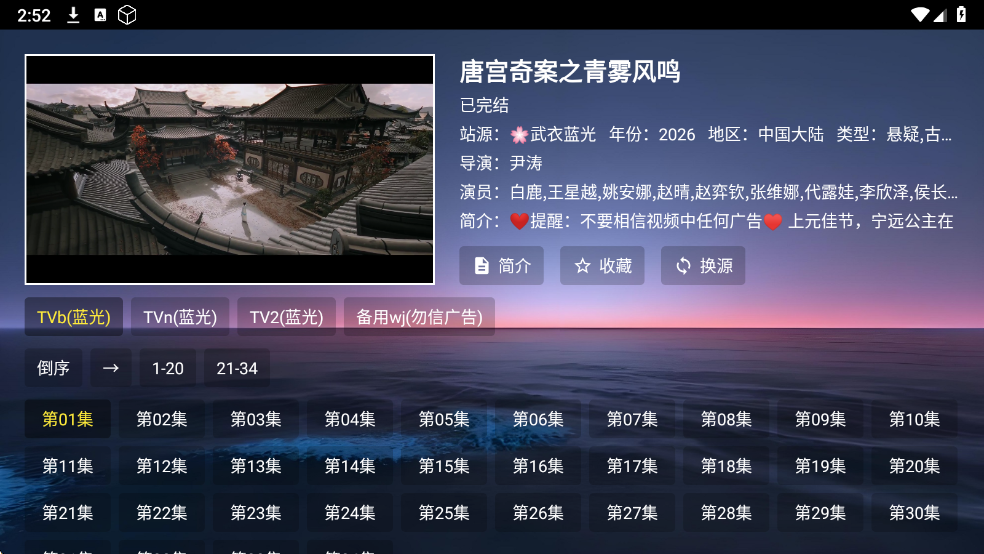
Task: Tap the cube icon in status bar
Action: click(127, 15)
